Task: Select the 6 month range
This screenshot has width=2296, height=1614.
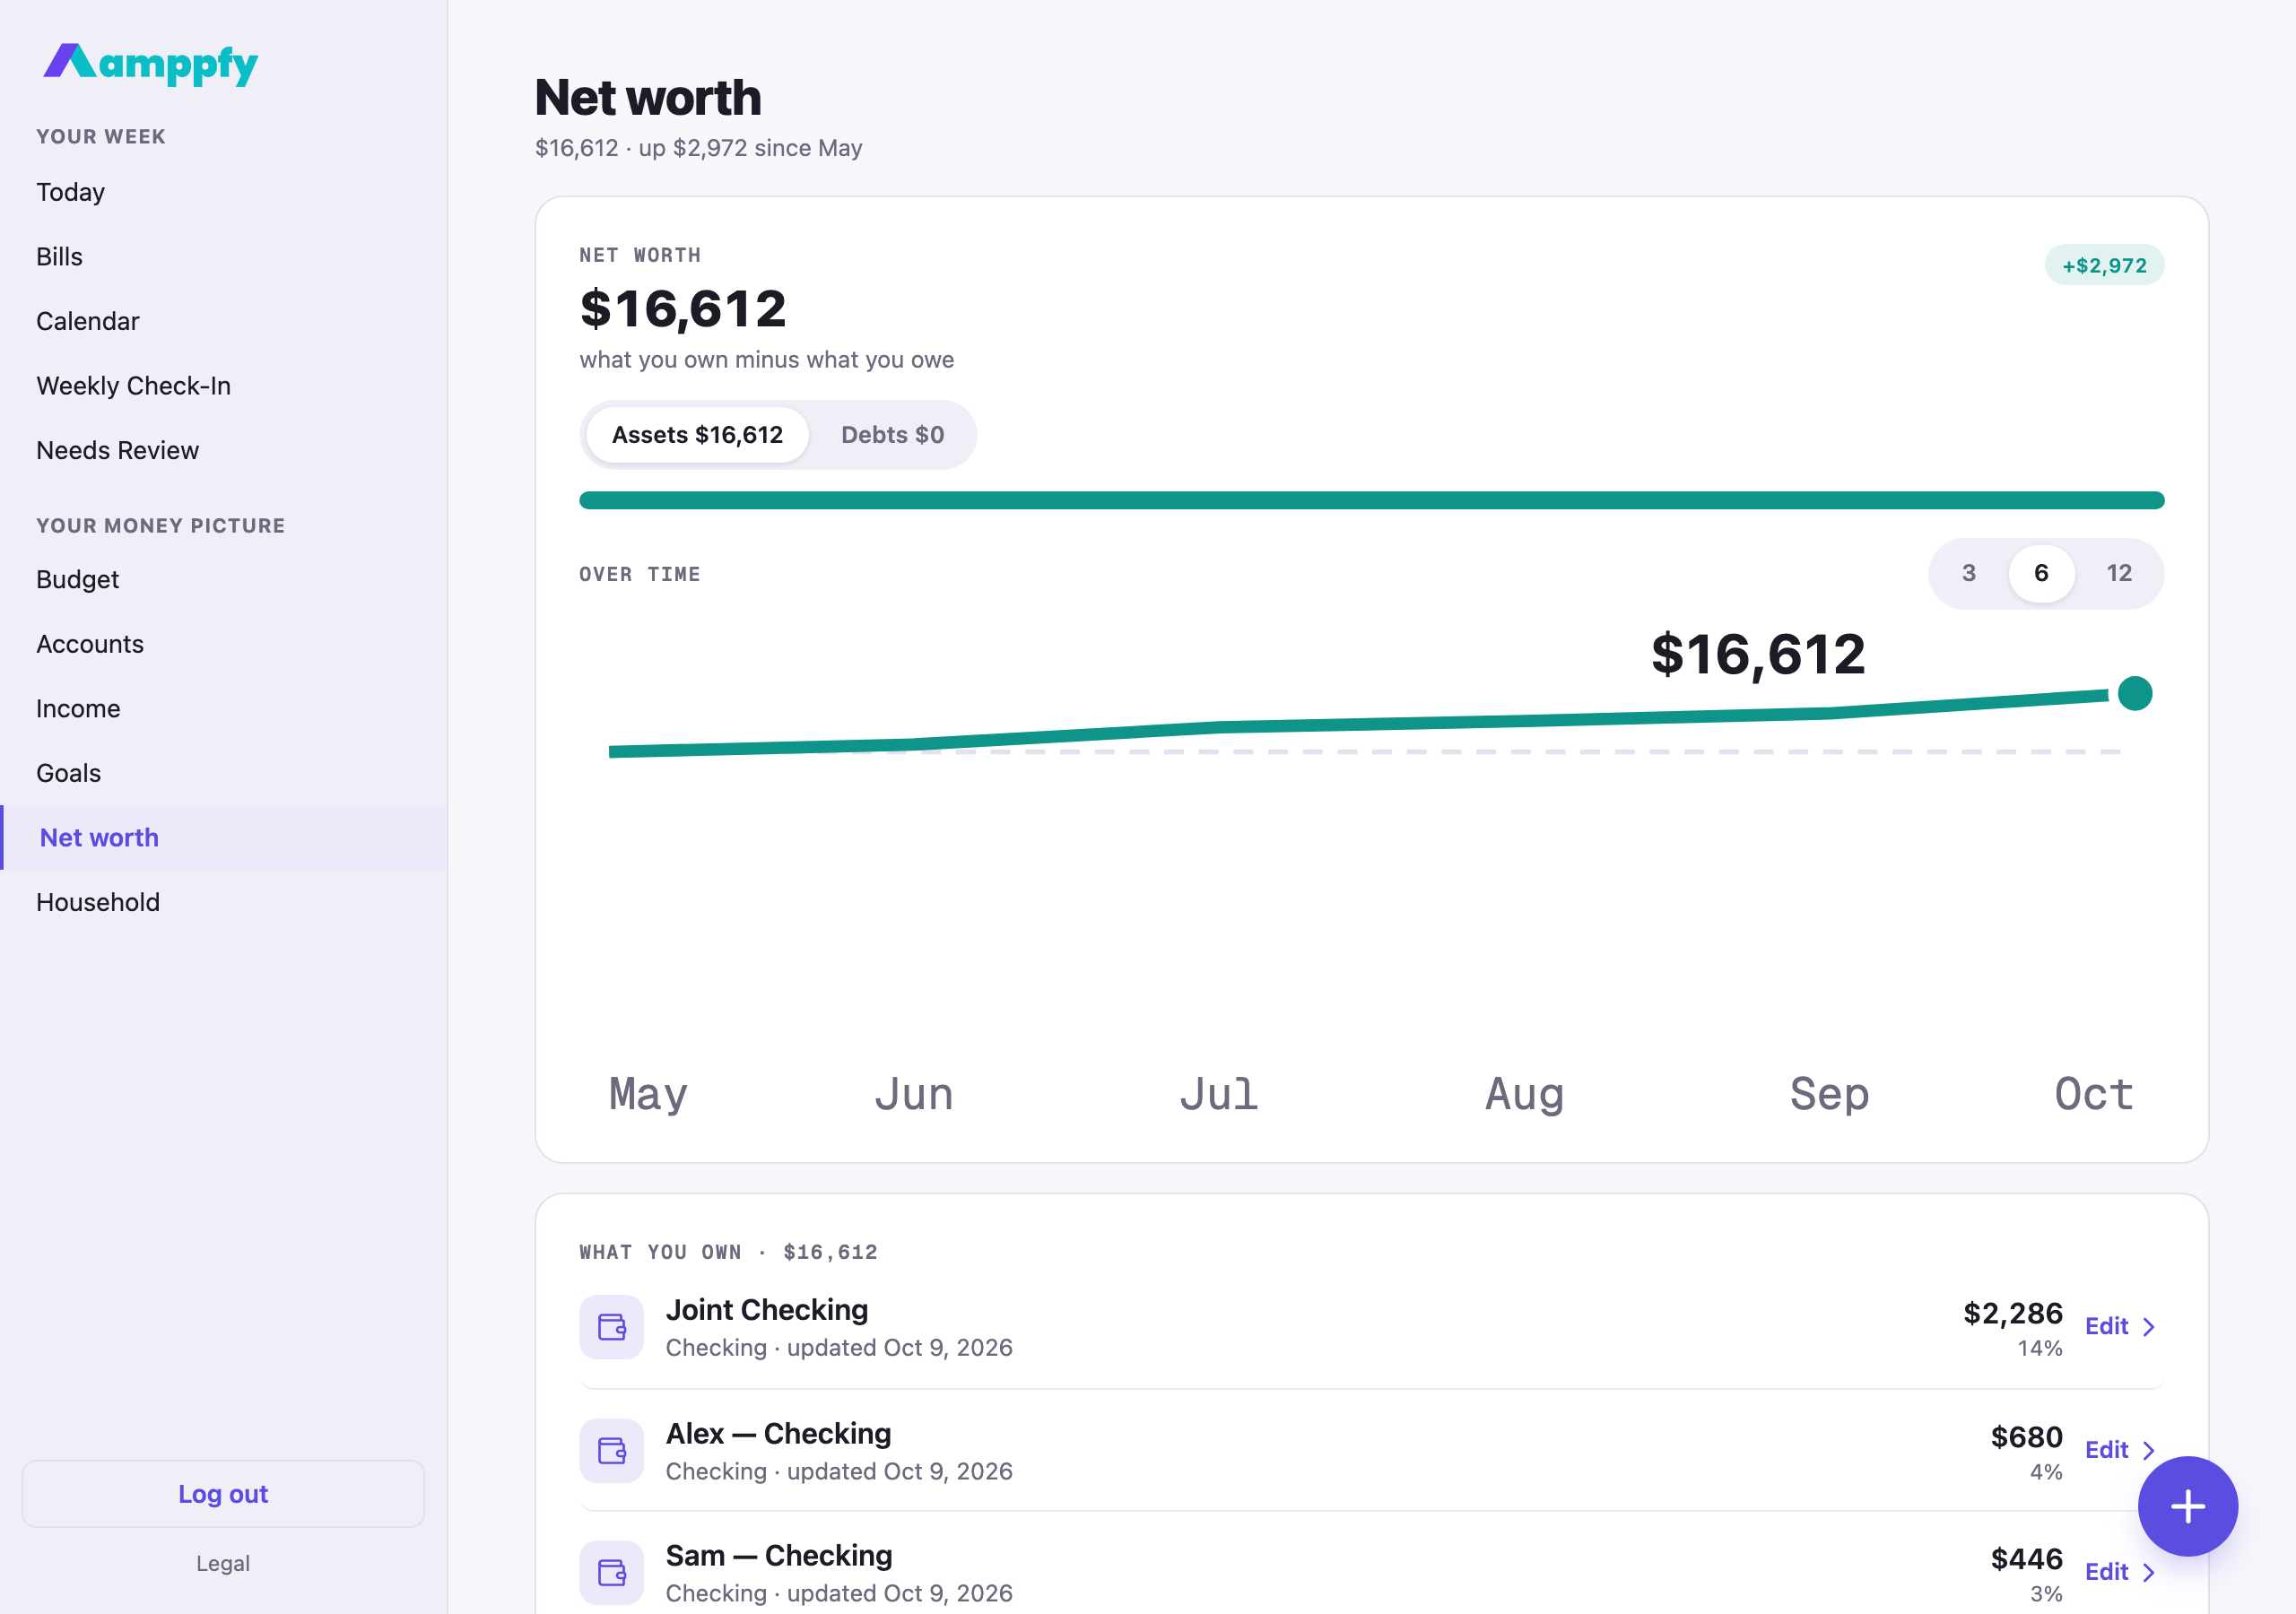Action: point(2041,573)
